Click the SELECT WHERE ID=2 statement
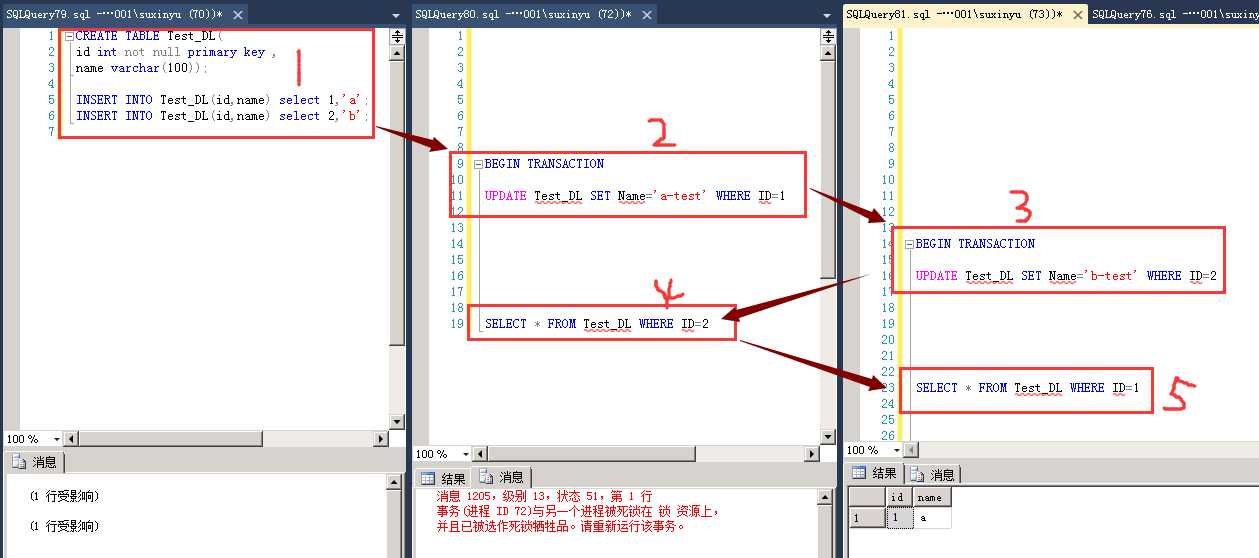The width and height of the screenshot is (1259, 558). [597, 324]
